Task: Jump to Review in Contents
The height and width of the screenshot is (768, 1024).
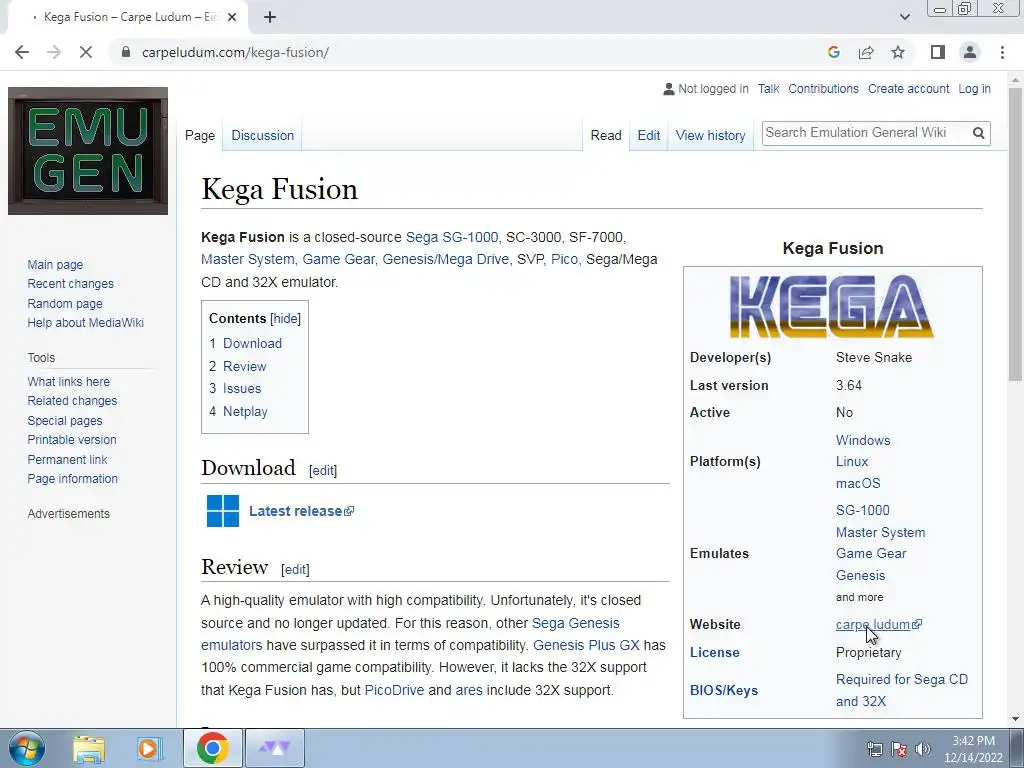Action: pos(244,366)
